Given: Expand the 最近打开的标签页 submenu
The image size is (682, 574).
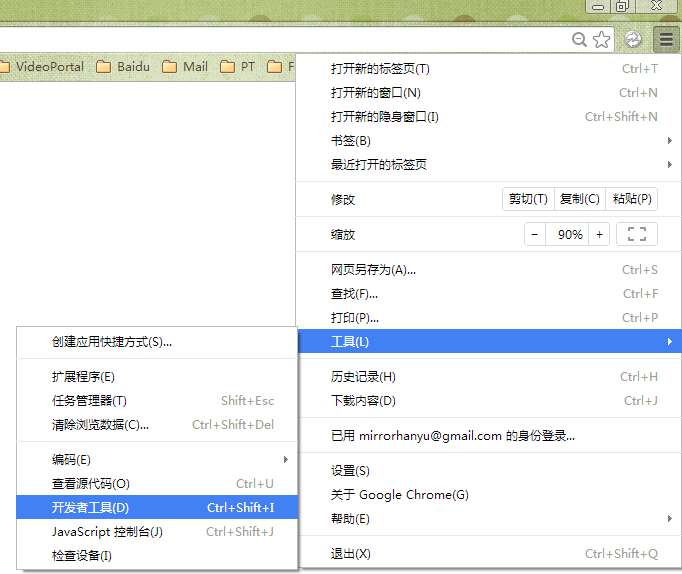Looking at the screenshot, I should [x=489, y=164].
